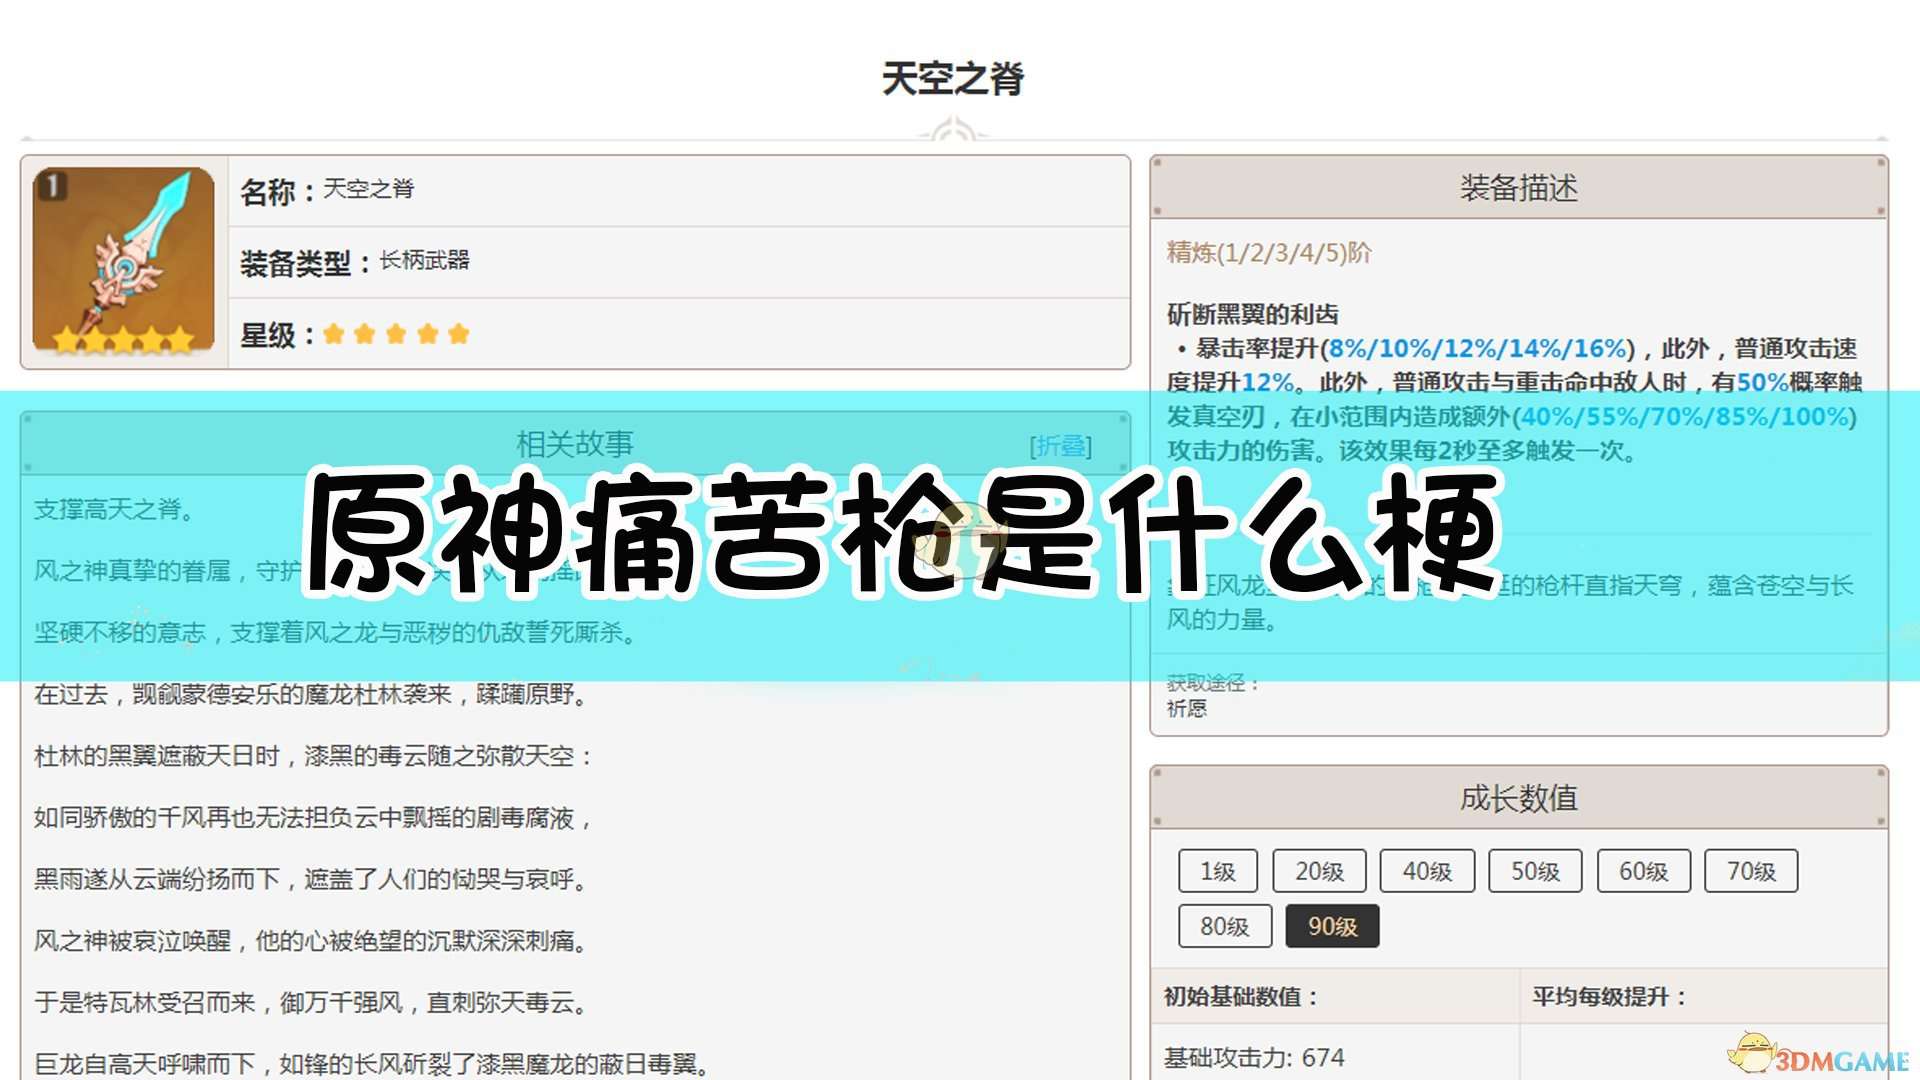Image resolution: width=1920 pixels, height=1080 pixels.
Task: Select the 40级 level tab
Action: coord(1427,871)
